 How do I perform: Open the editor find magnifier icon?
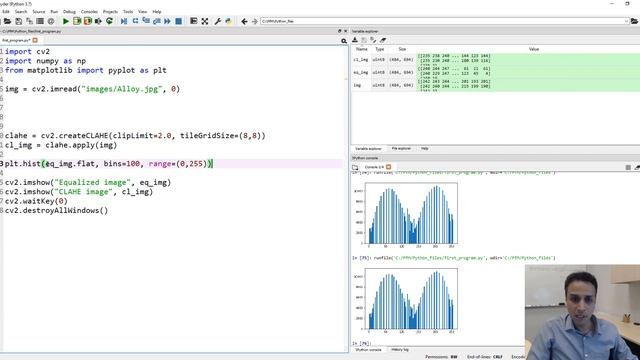344,41
